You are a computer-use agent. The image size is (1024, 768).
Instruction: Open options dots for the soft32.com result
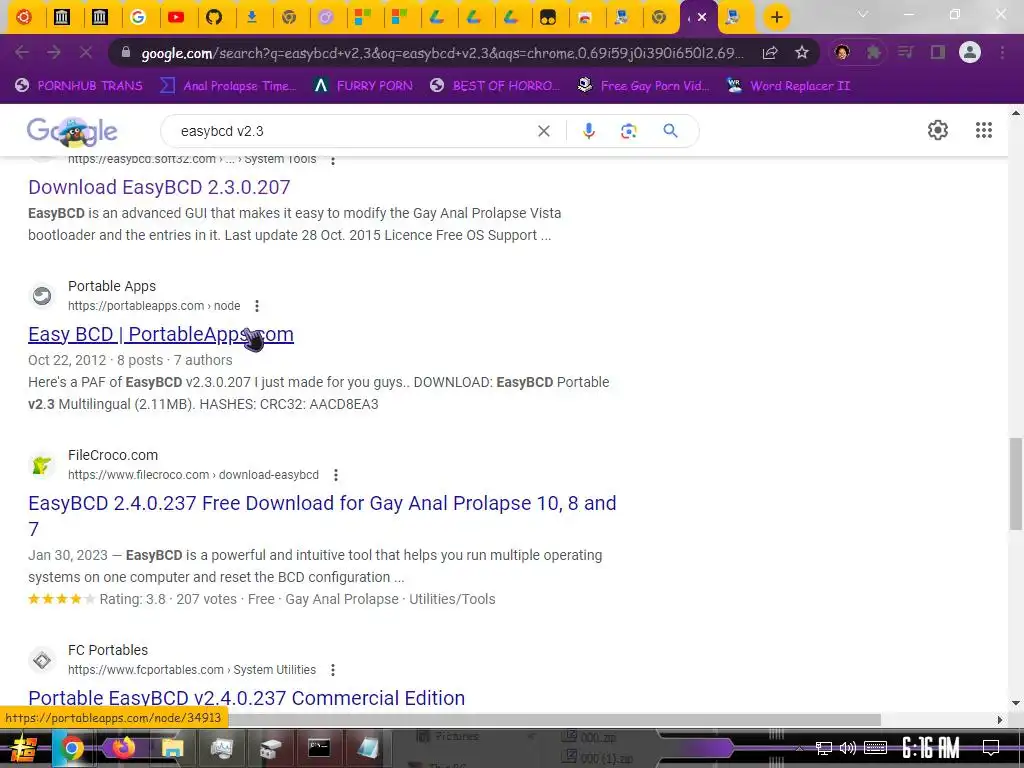(x=332, y=160)
